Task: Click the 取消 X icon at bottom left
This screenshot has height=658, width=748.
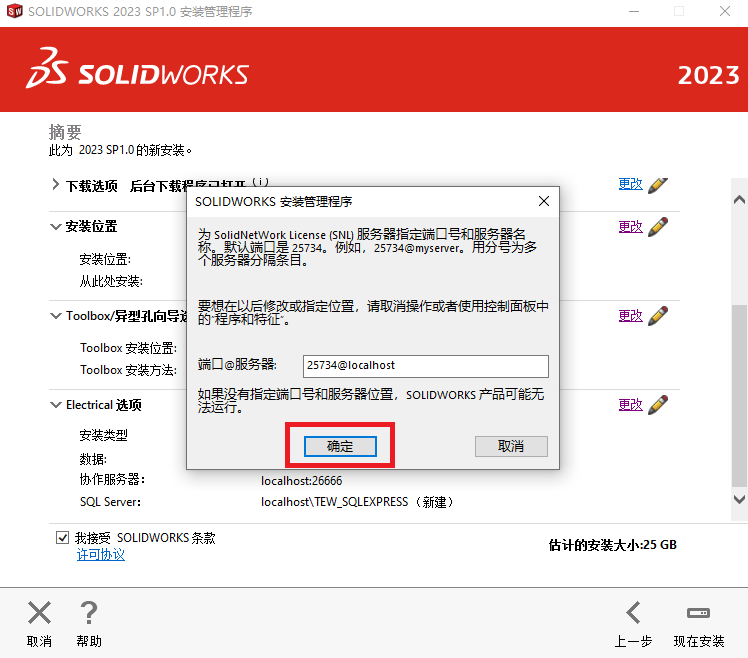Action: pyautogui.click(x=39, y=613)
